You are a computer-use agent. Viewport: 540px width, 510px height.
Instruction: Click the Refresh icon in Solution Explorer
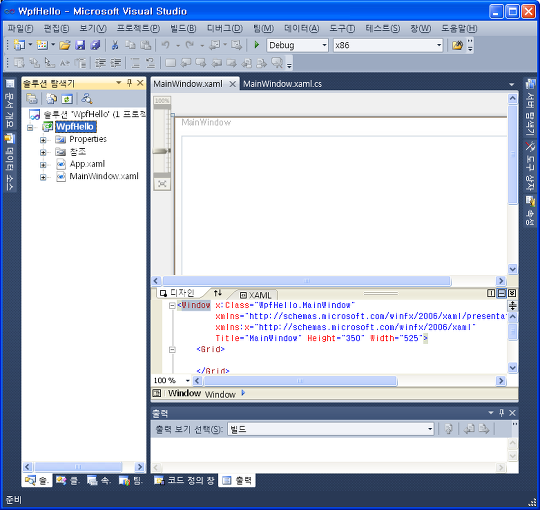67,99
